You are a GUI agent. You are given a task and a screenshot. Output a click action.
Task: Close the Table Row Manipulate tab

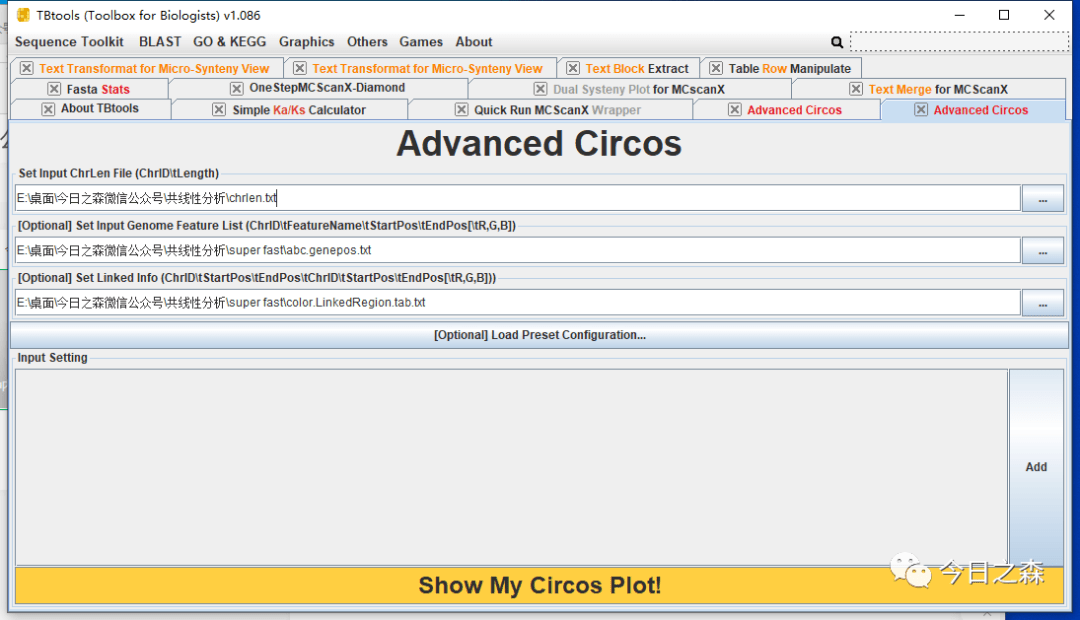coord(716,68)
